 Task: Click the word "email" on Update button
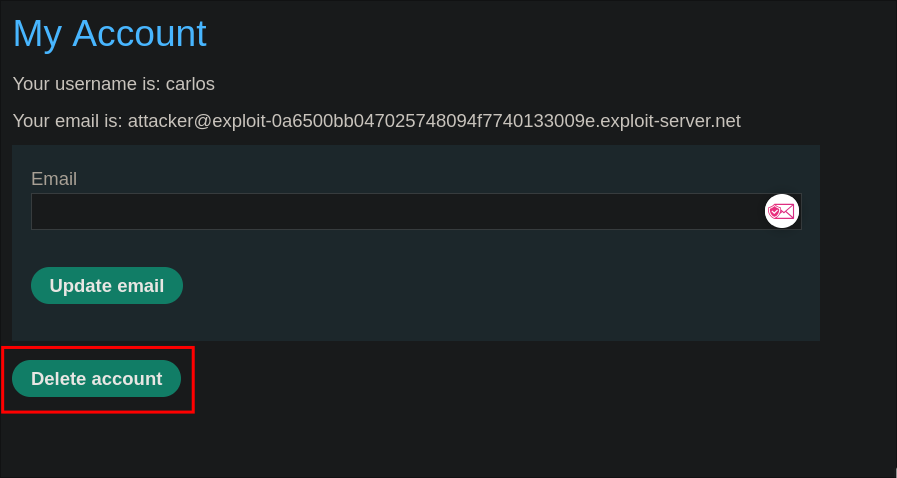point(140,286)
